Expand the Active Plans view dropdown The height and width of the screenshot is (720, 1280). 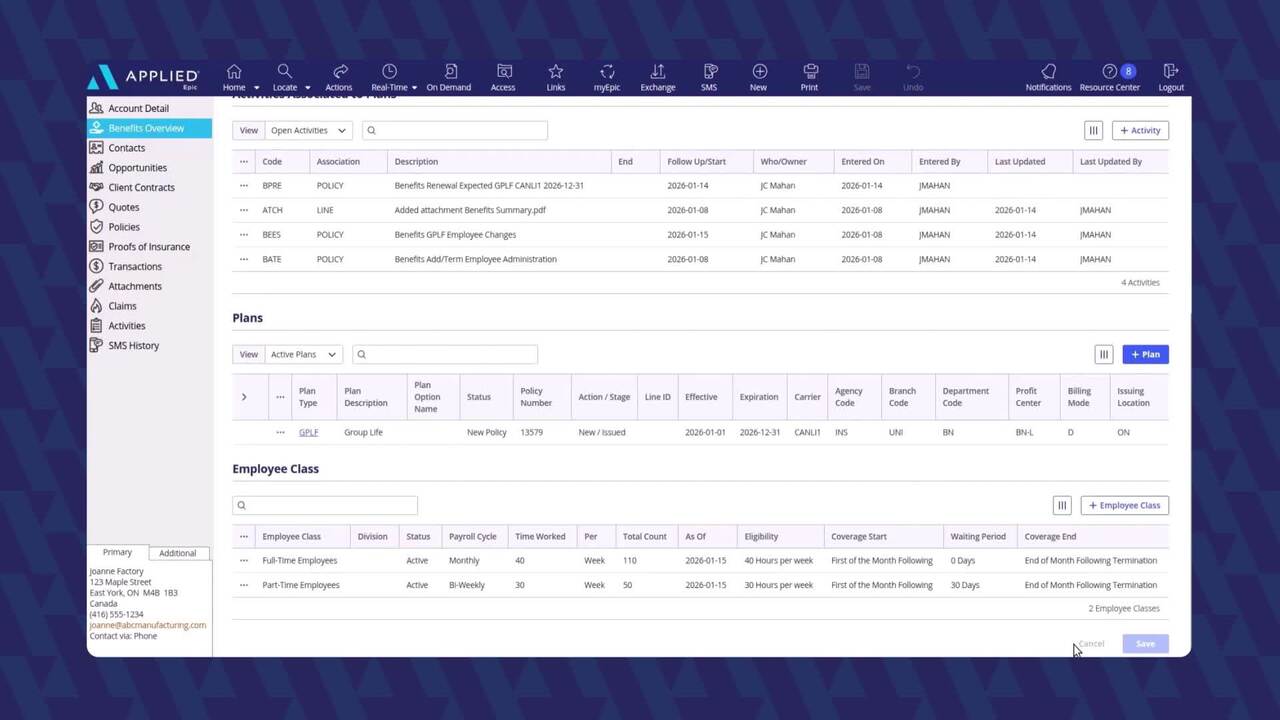tap(303, 354)
